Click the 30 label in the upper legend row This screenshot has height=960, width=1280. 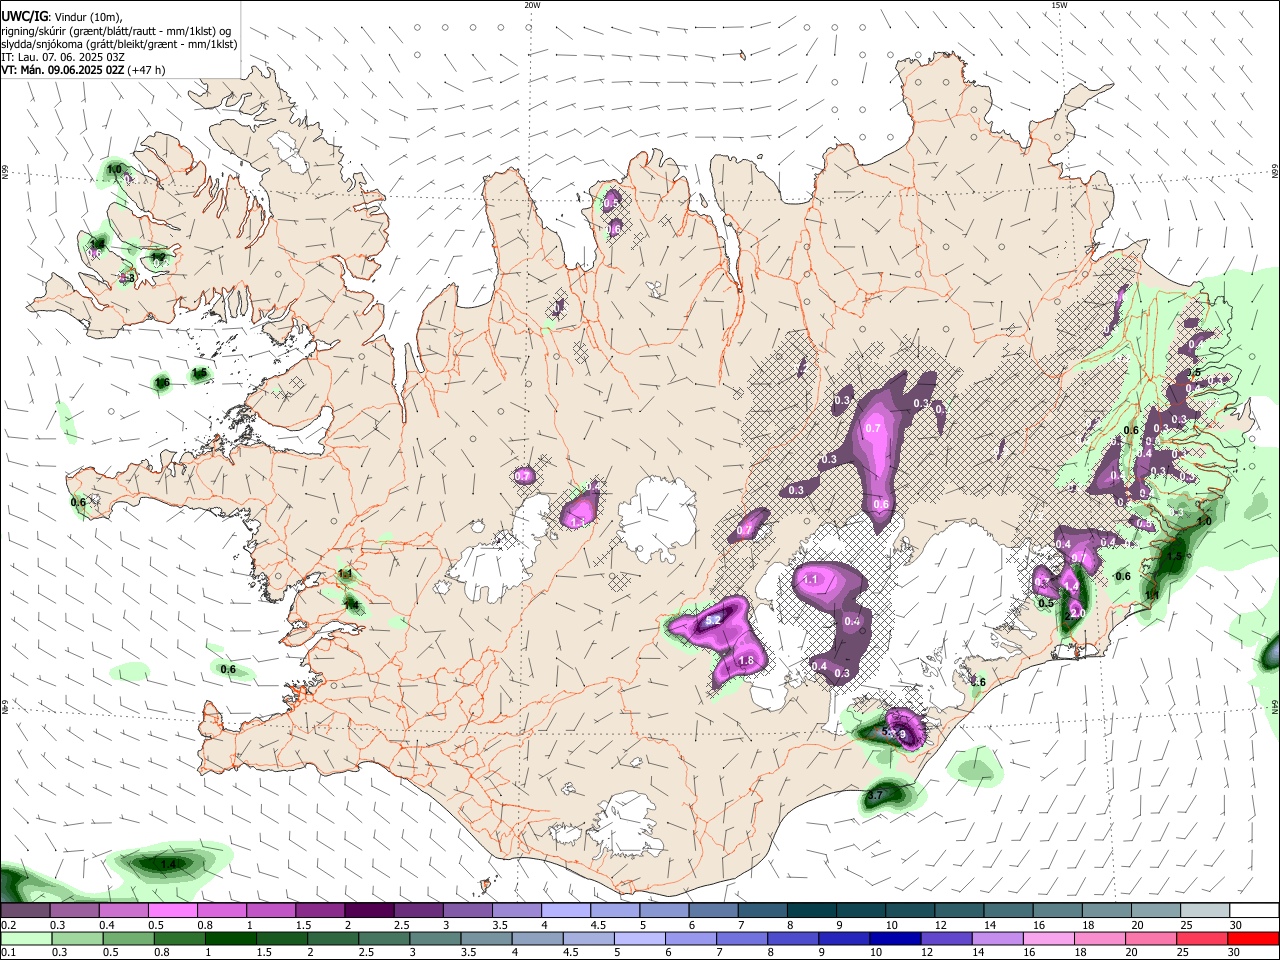pyautogui.click(x=1236, y=926)
